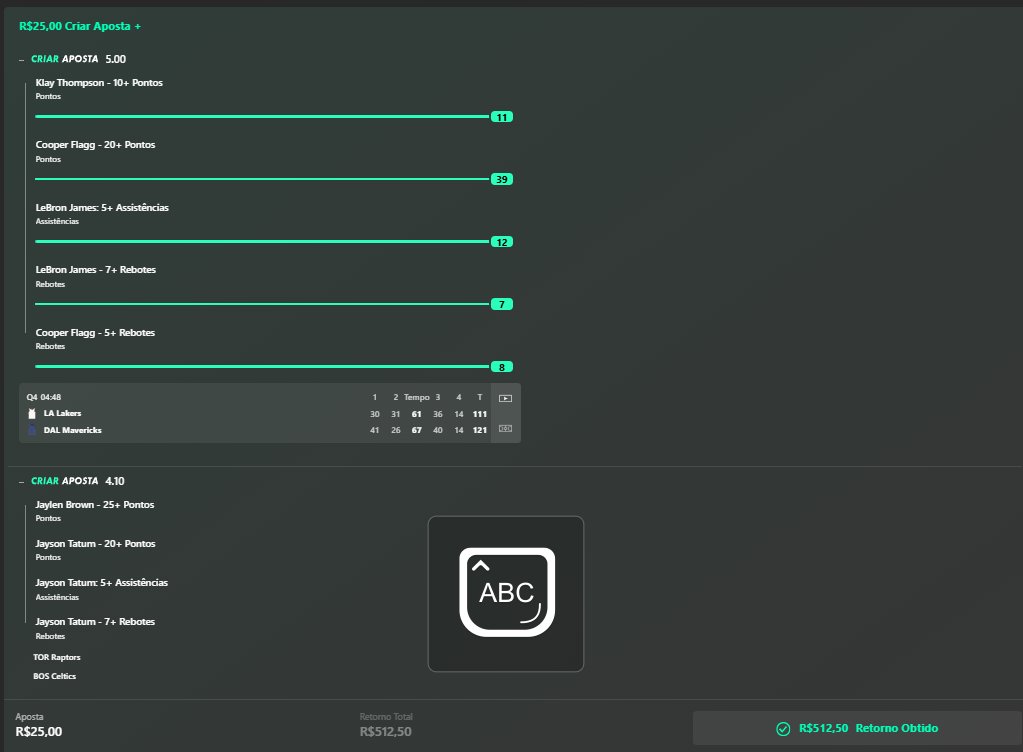Click the Lakers halftime score 61
1023x752 pixels.
coord(416,414)
